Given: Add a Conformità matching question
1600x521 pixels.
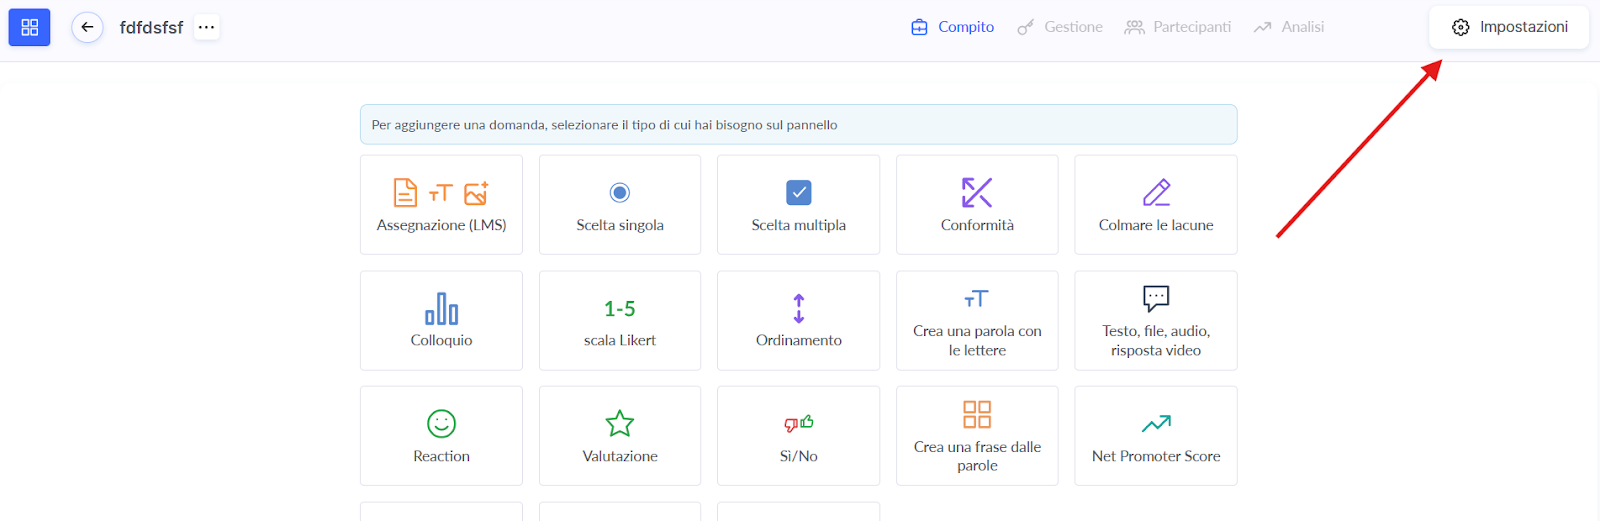Looking at the screenshot, I should tap(977, 205).
